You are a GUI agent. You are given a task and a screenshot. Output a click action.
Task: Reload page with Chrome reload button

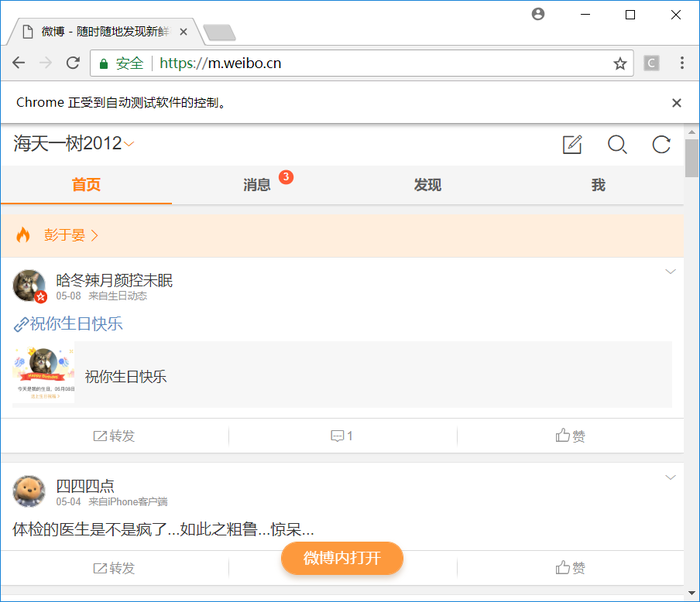pos(73,63)
